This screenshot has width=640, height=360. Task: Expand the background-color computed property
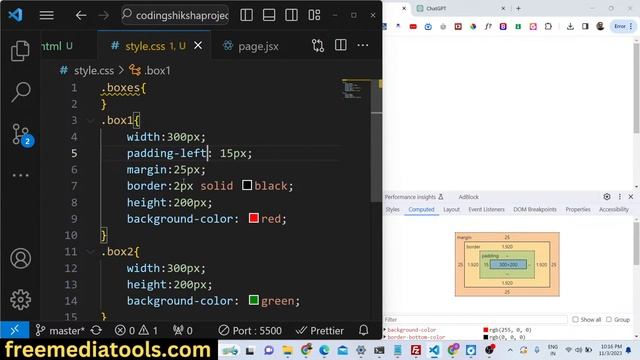[x=385, y=329]
